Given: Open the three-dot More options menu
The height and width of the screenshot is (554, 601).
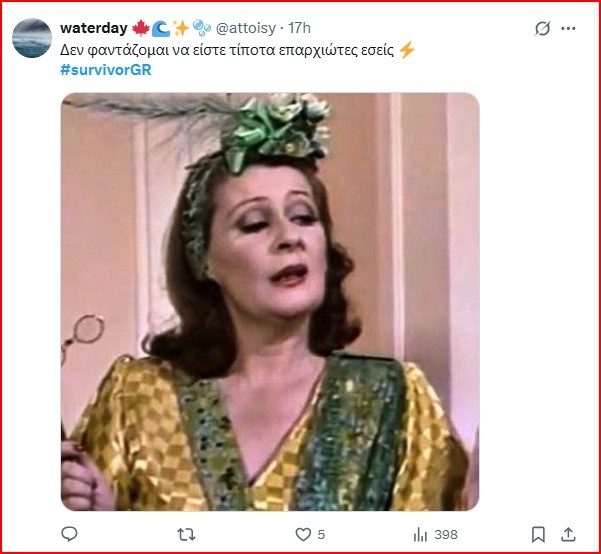Looking at the screenshot, I should [x=569, y=29].
